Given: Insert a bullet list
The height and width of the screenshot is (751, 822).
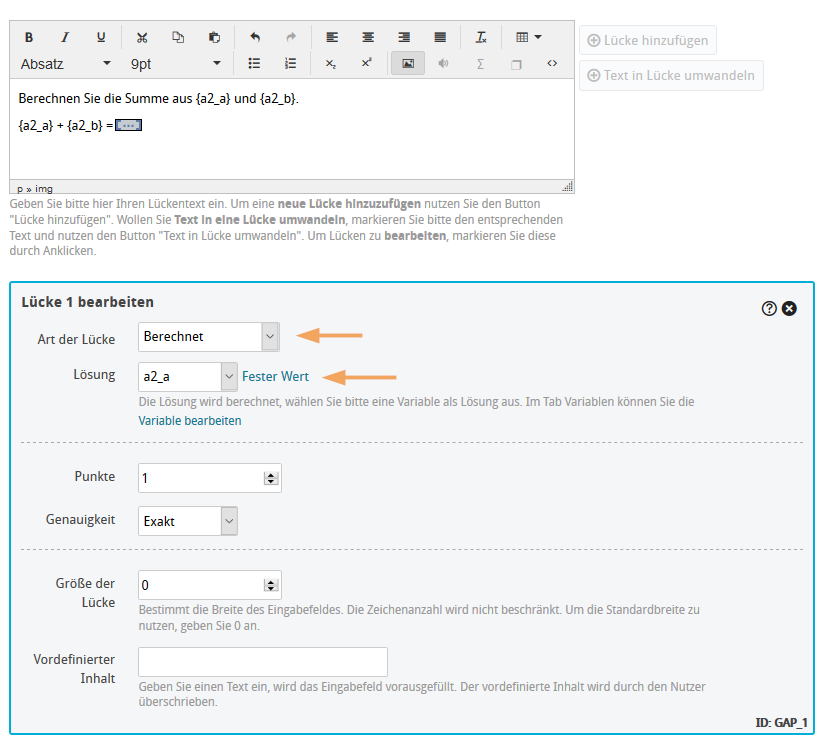Looking at the screenshot, I should pos(254,63).
